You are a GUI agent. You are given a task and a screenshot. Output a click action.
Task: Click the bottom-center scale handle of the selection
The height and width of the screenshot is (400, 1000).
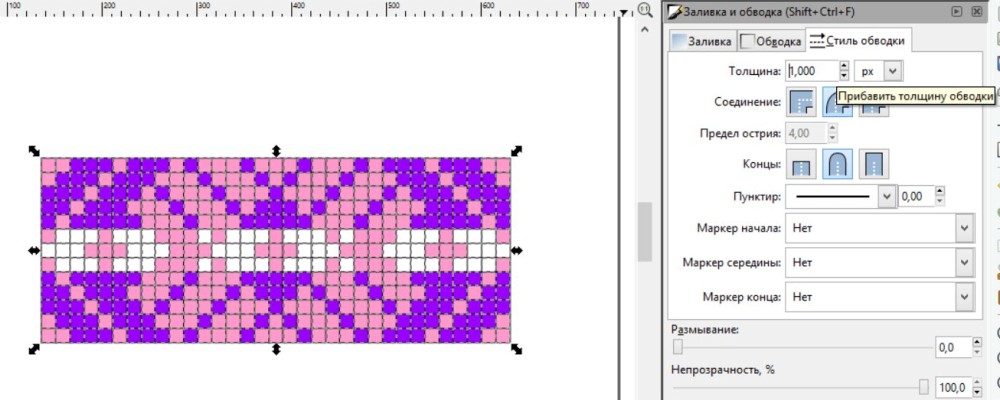[276, 350]
